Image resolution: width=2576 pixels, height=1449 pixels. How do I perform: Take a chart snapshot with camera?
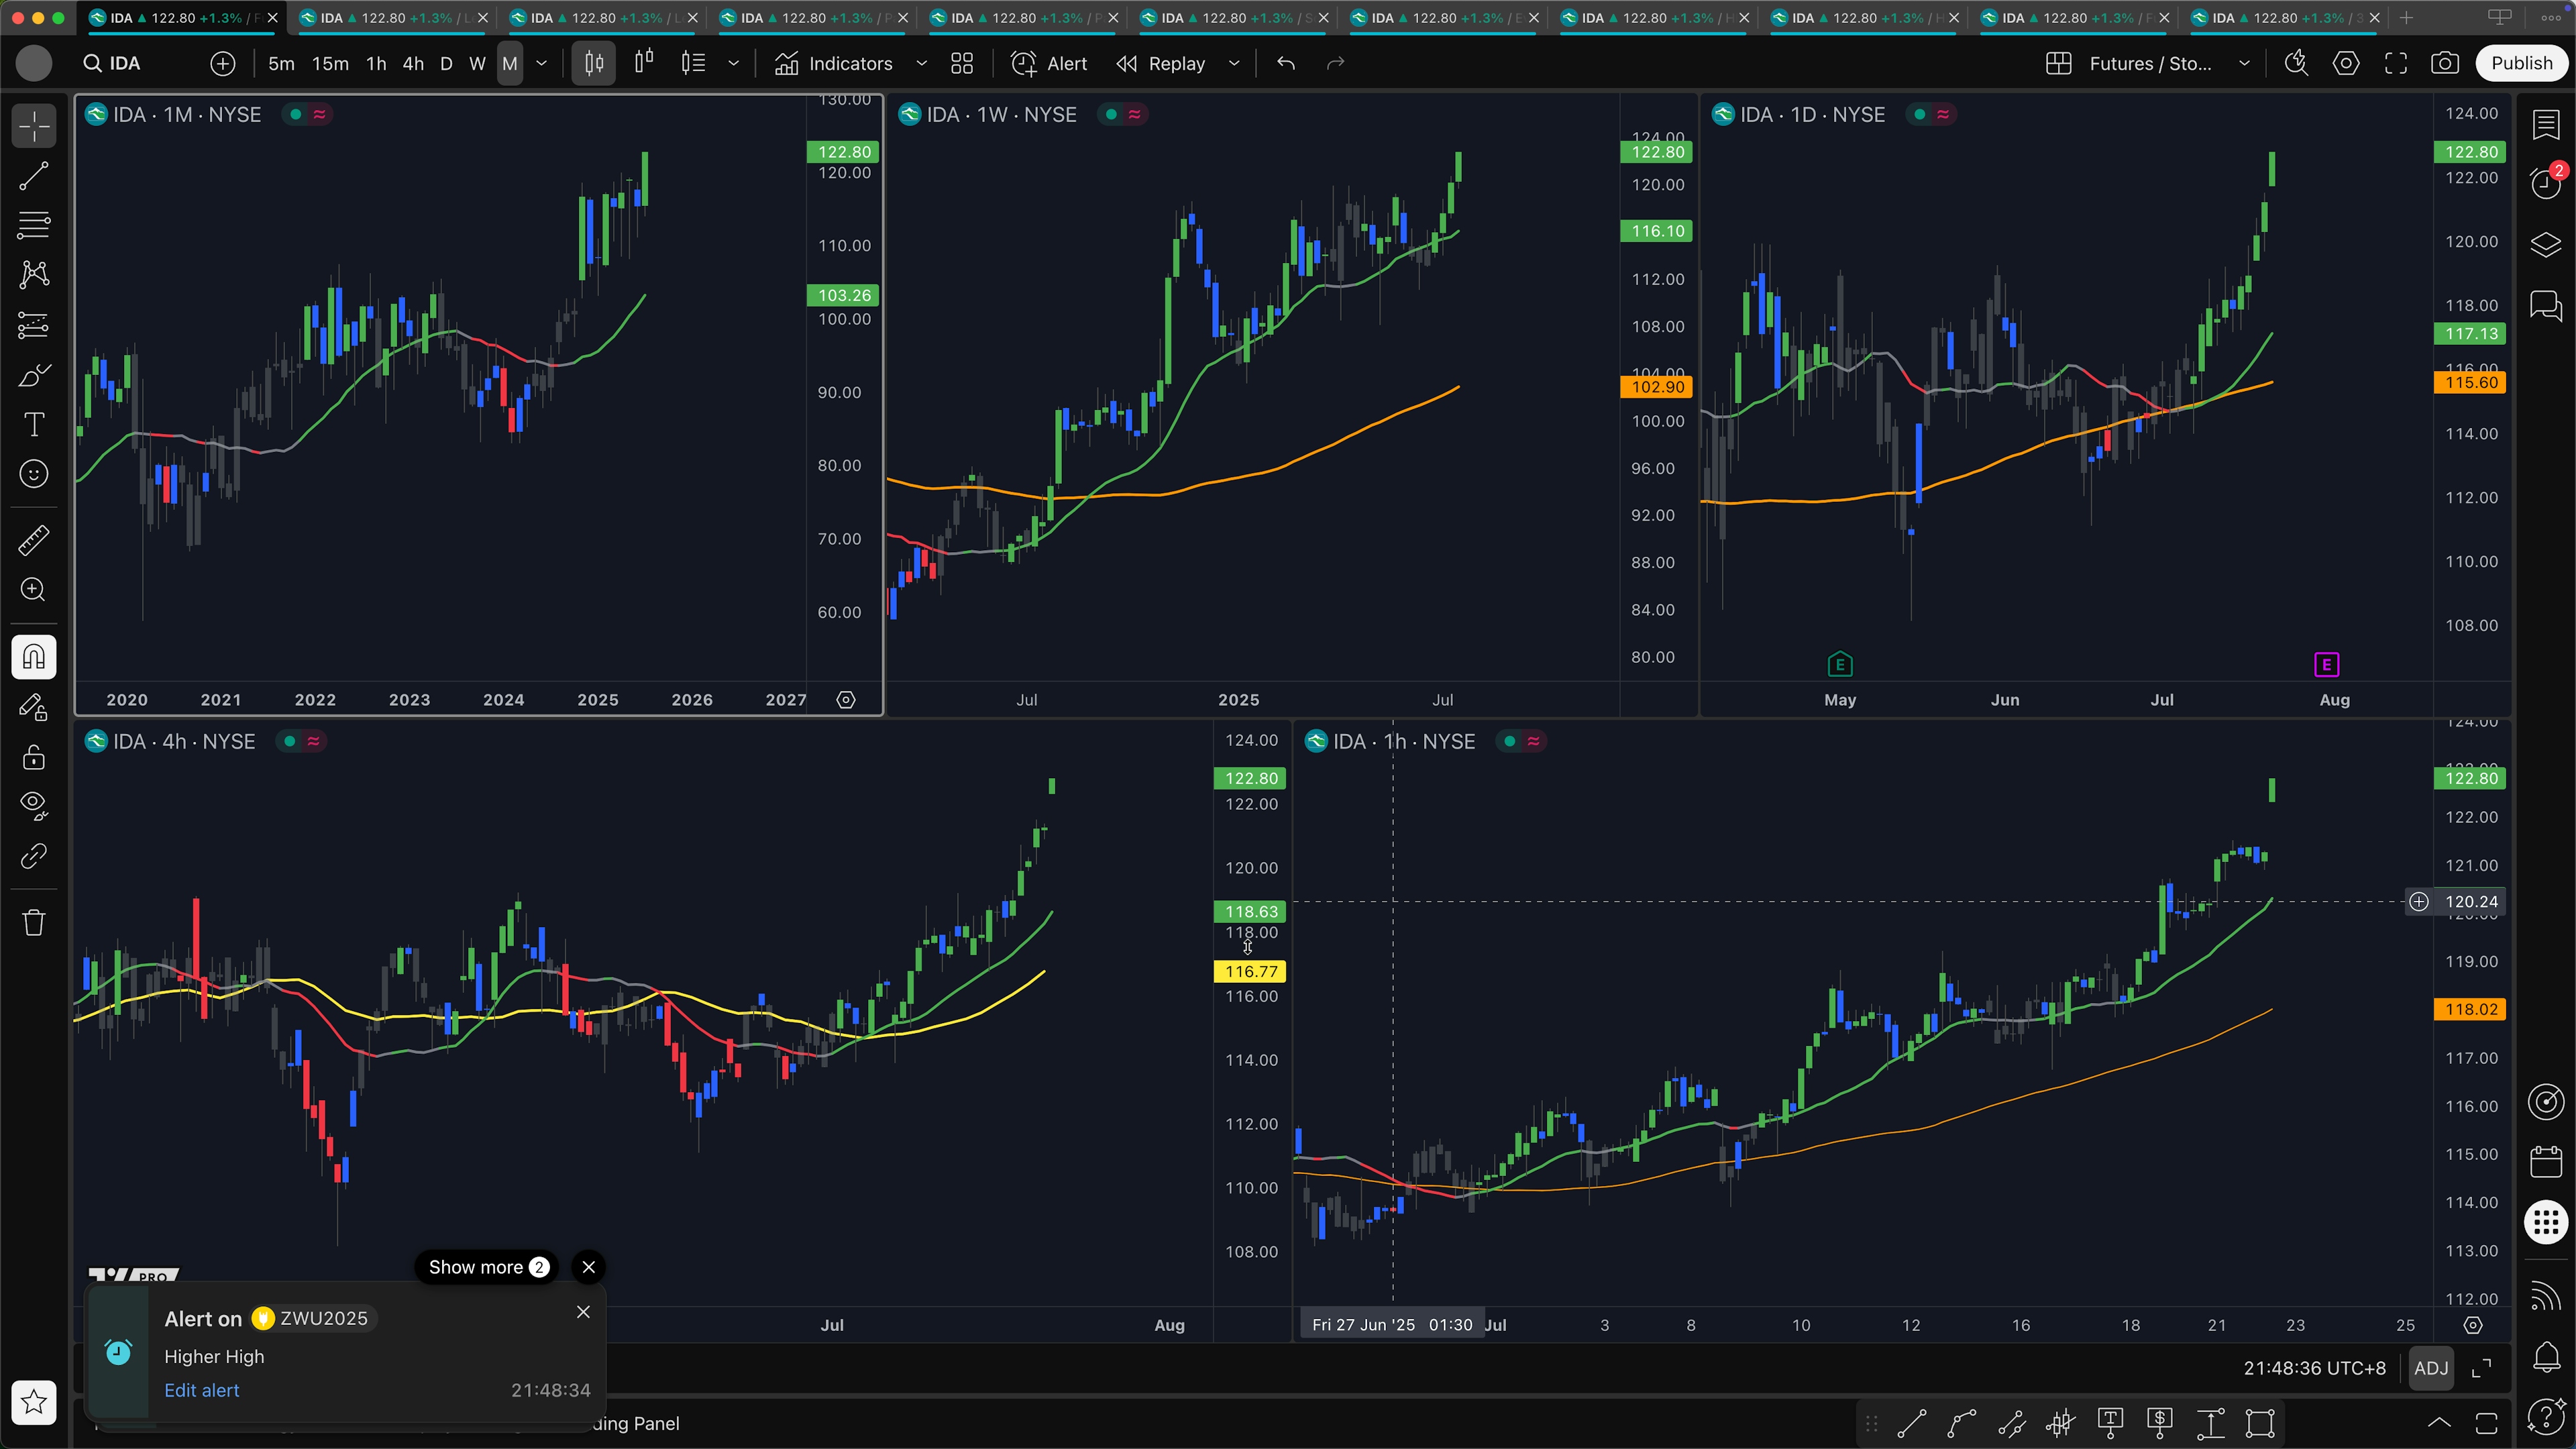pos(2445,63)
